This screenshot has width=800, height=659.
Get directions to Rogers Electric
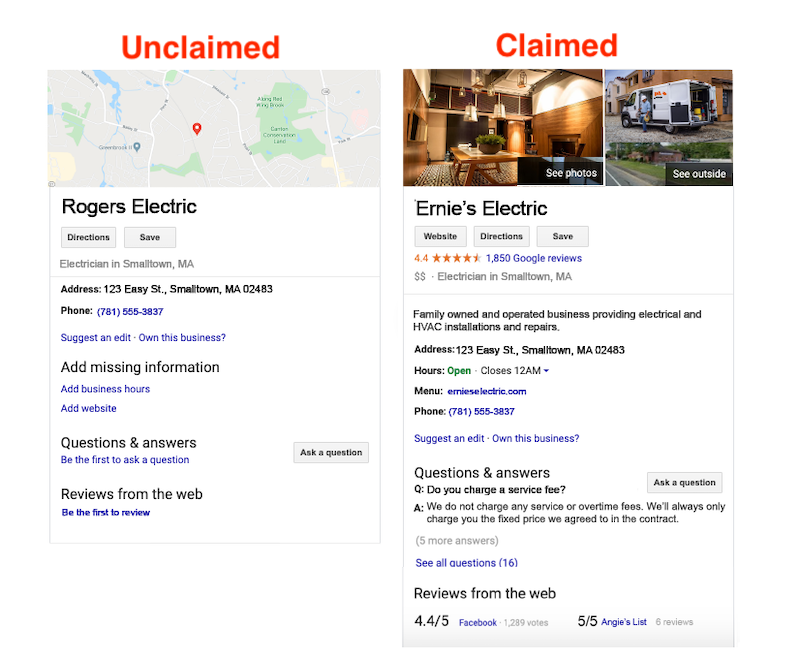pyautogui.click(x=88, y=237)
